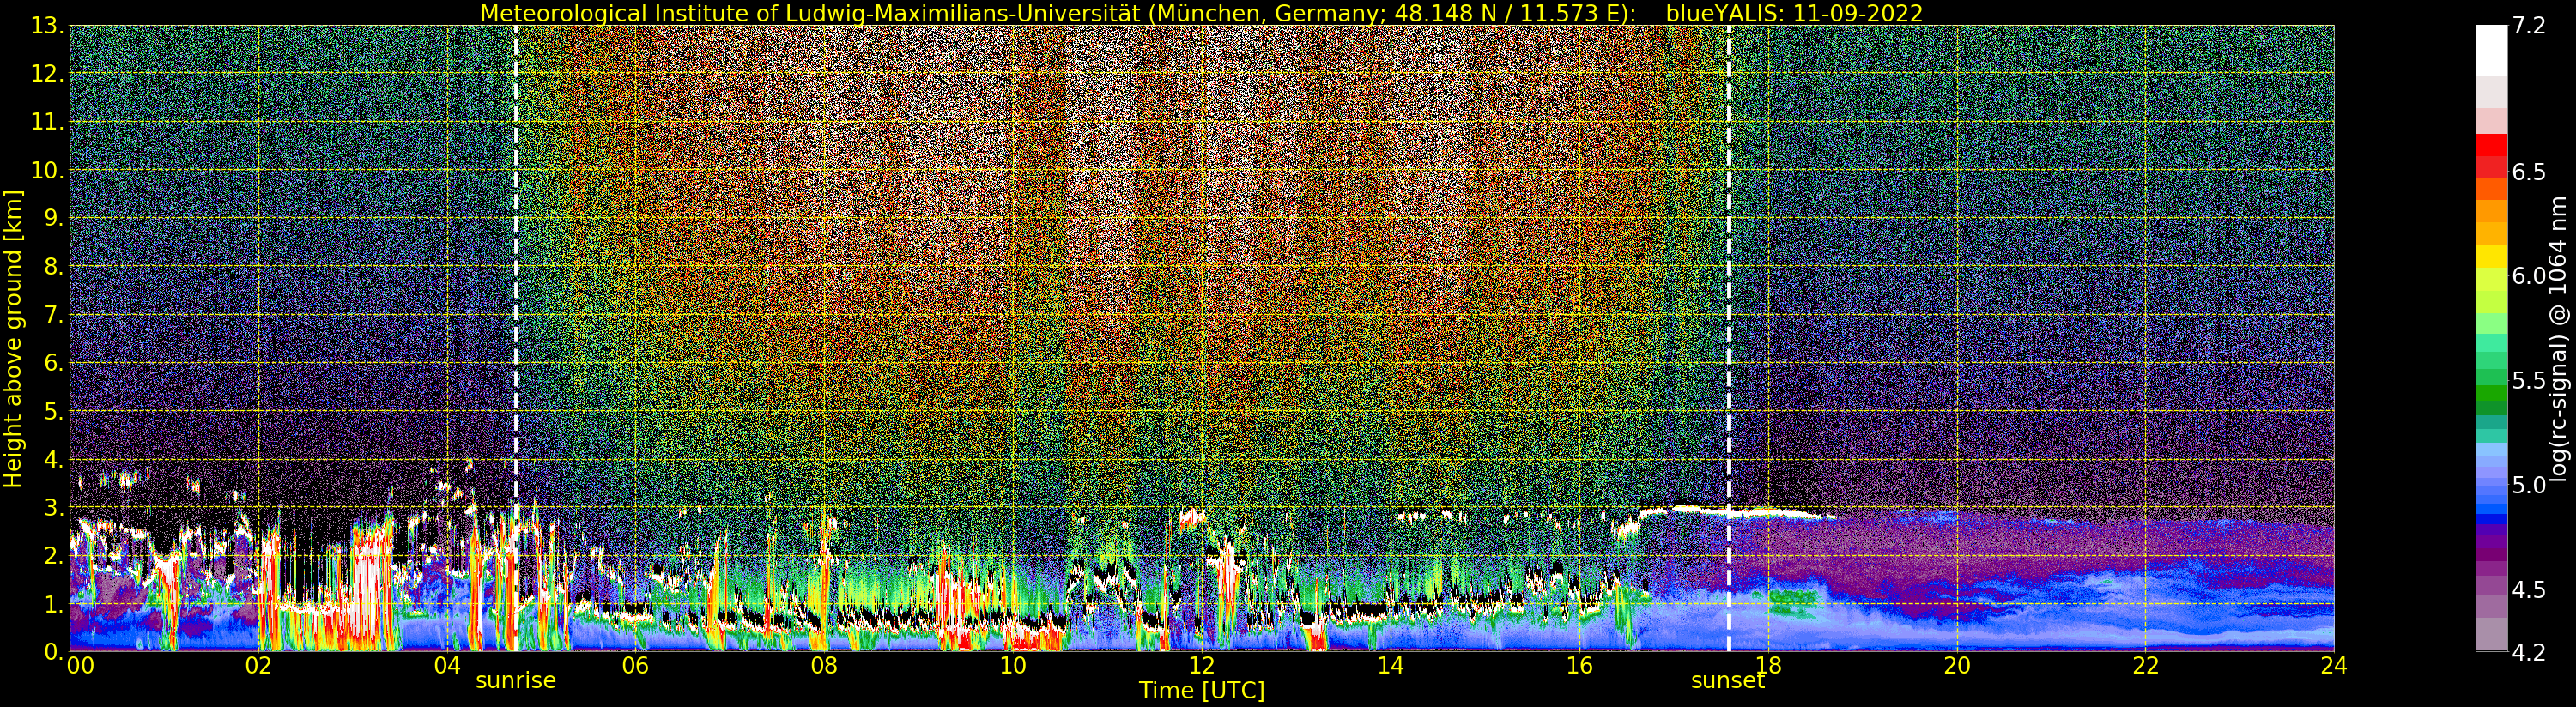Click time axis tick '06'
2576x707 pixels.
coord(635,666)
